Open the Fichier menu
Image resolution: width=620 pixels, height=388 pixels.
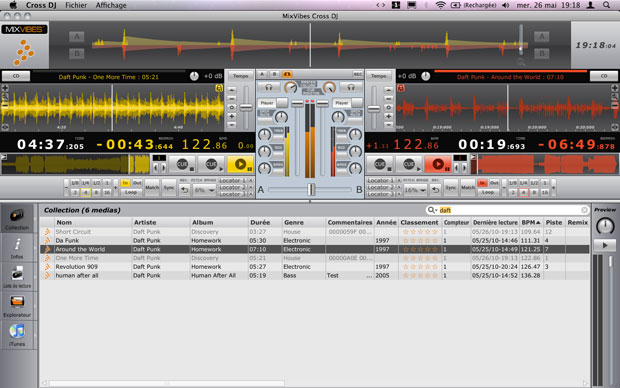76,5
